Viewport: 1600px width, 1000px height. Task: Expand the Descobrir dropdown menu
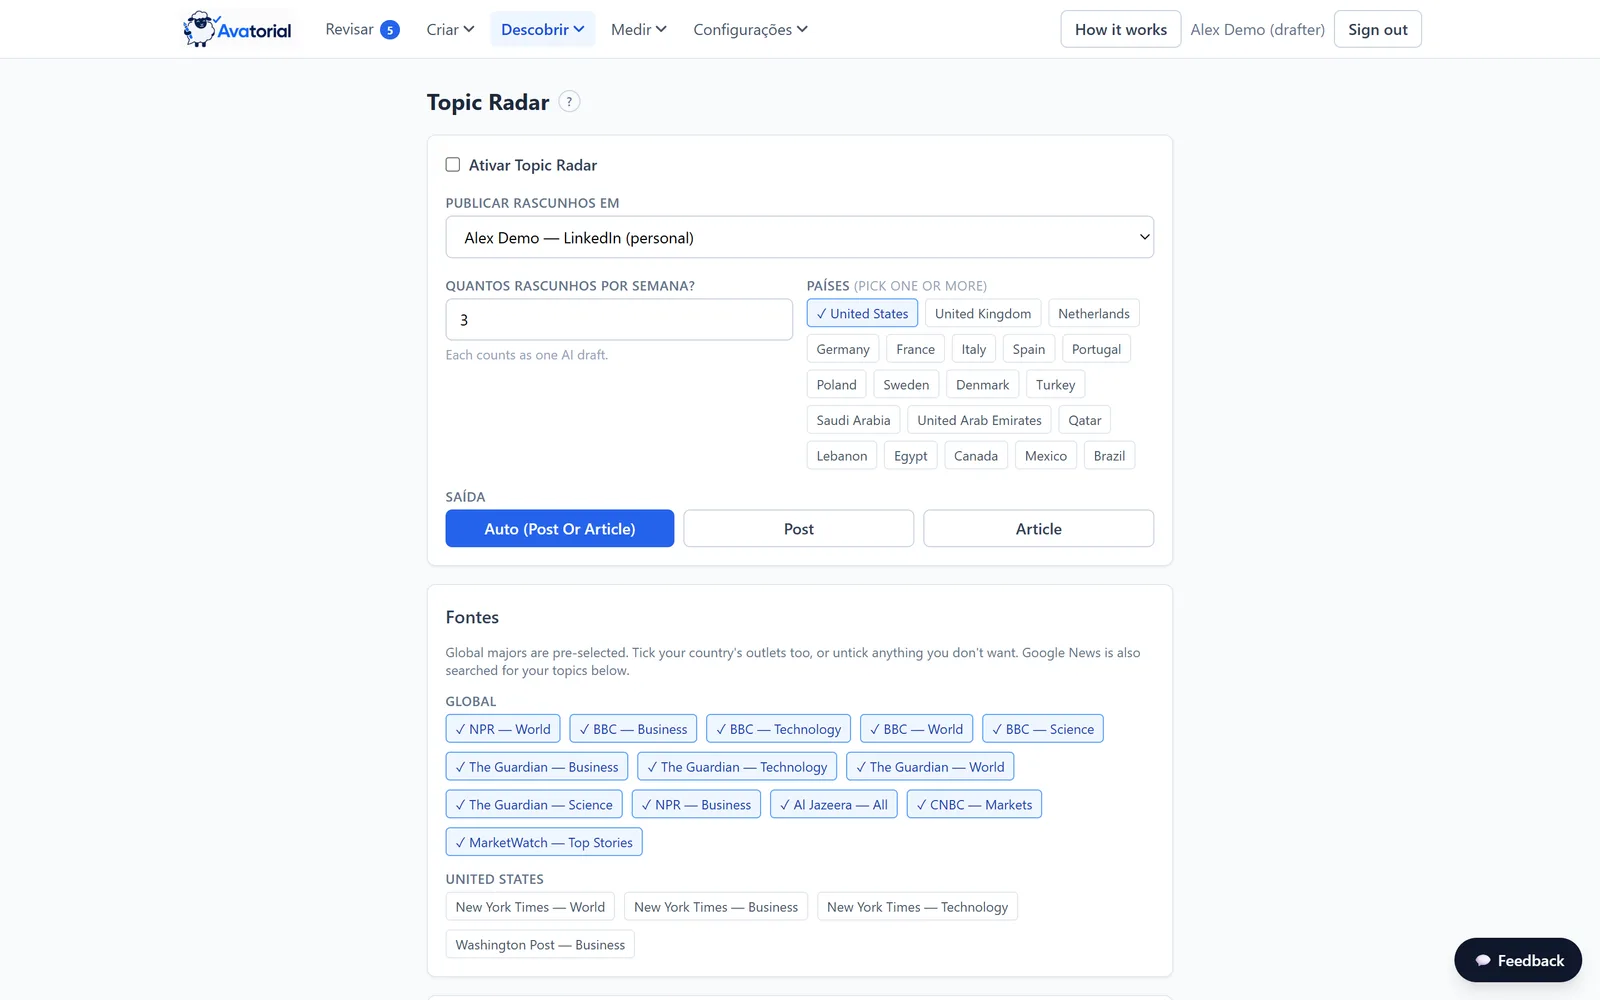542,30
